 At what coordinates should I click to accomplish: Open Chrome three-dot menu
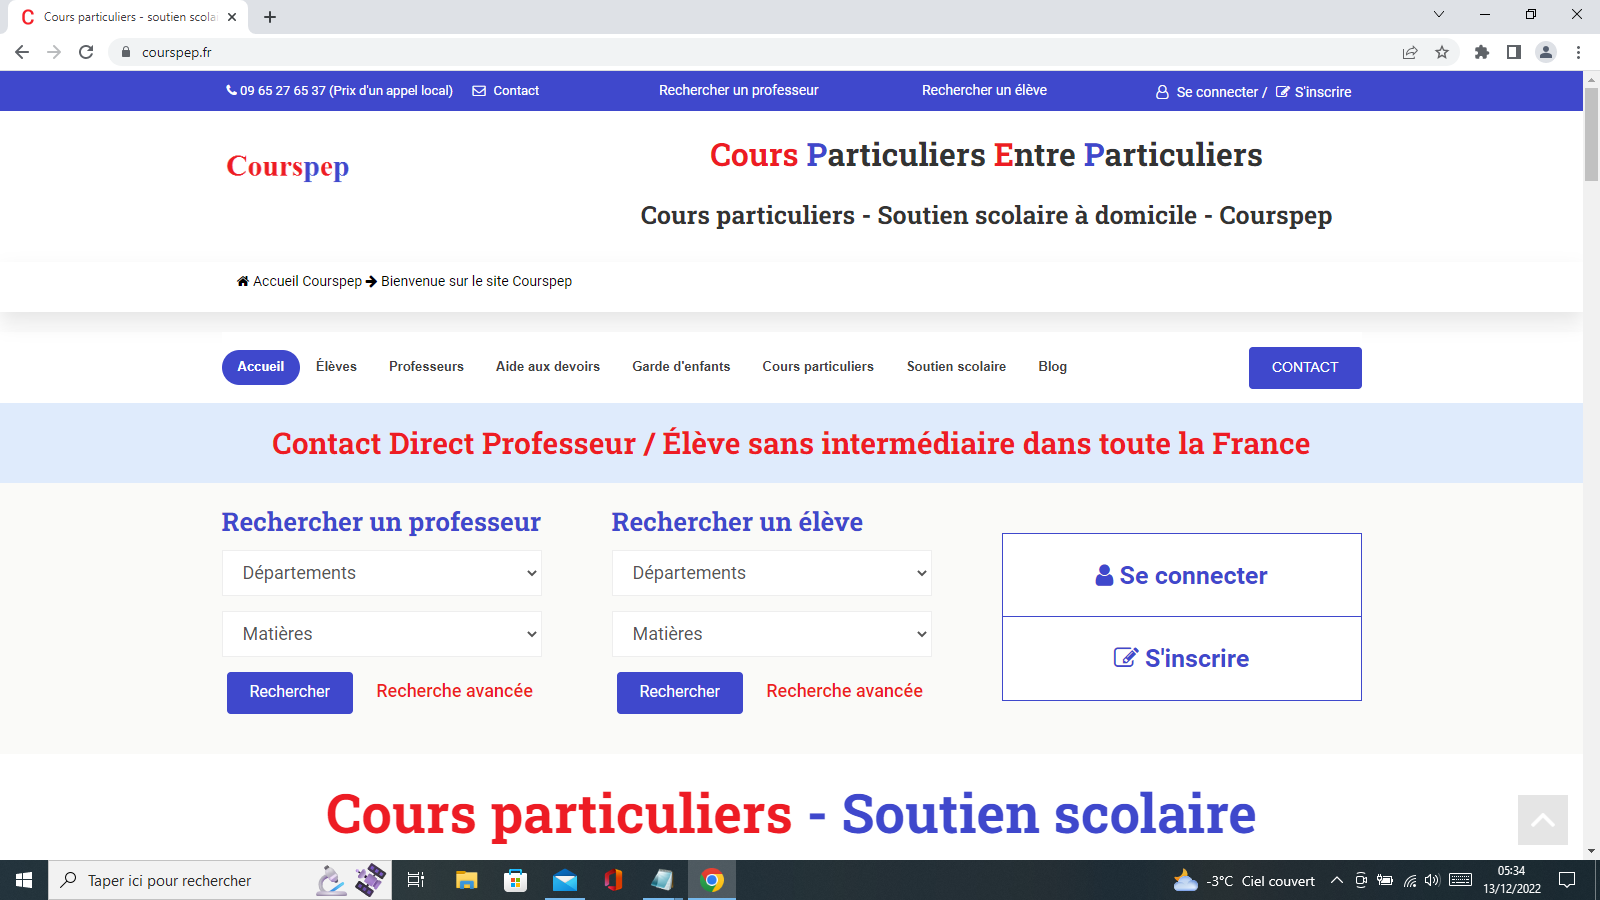1578,52
